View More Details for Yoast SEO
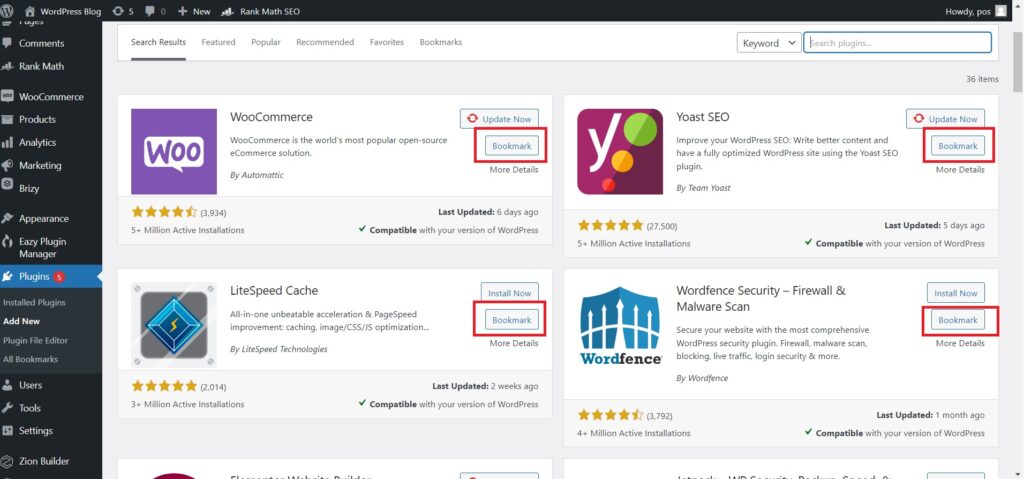Image resolution: width=1024 pixels, height=479 pixels. click(x=960, y=170)
